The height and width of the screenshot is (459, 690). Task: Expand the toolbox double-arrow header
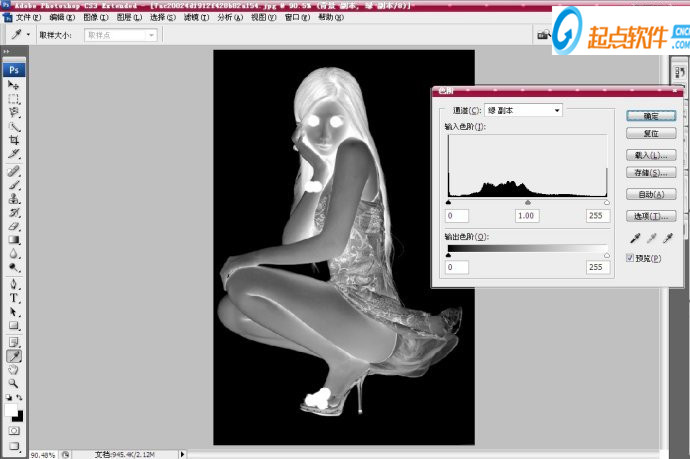tap(7, 51)
